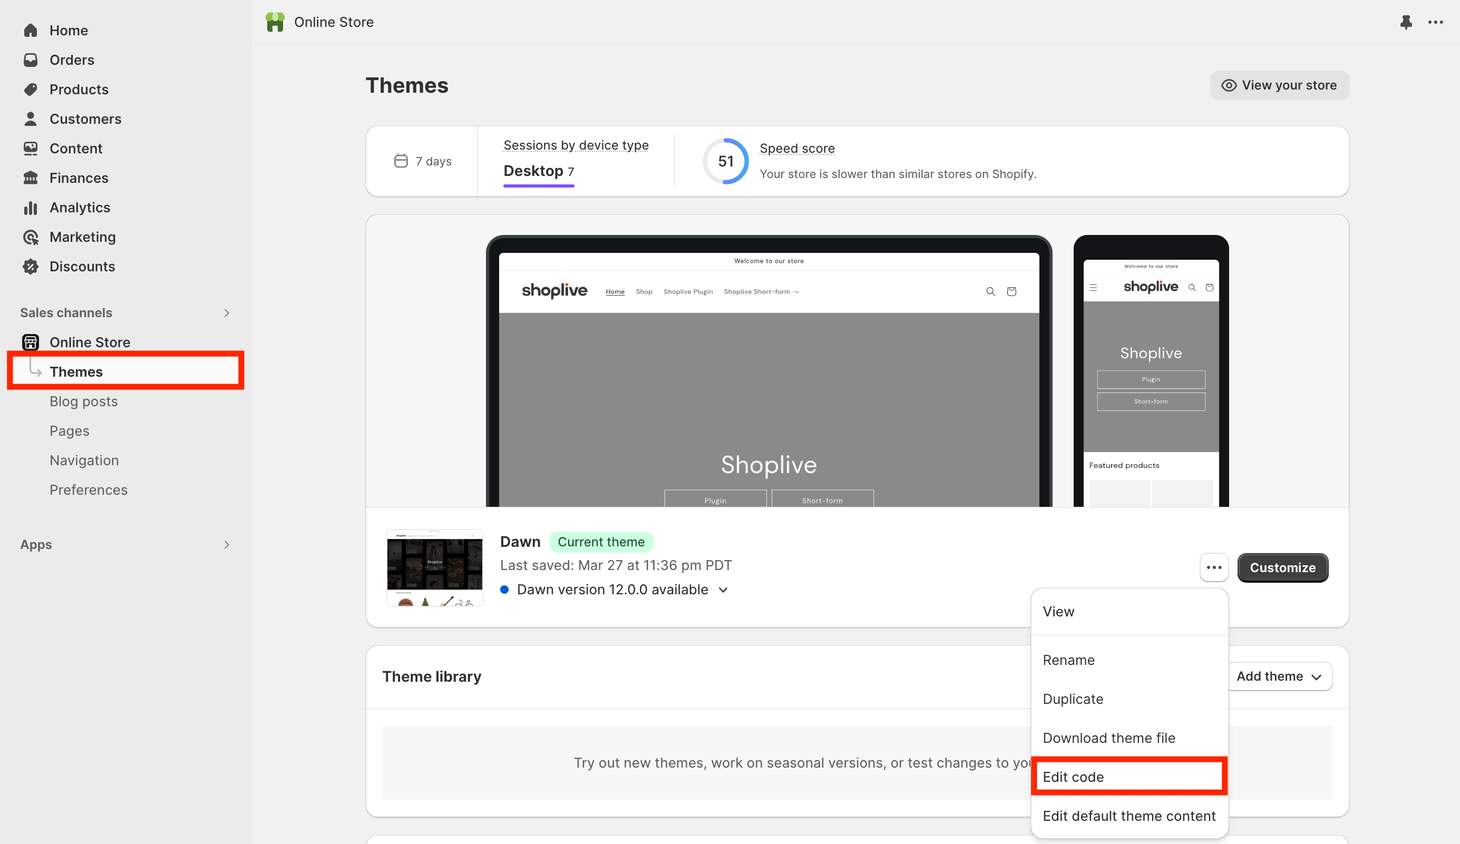Screen dimensions: 1460x844
Task: Click the Products tag icon
Action: [31, 89]
